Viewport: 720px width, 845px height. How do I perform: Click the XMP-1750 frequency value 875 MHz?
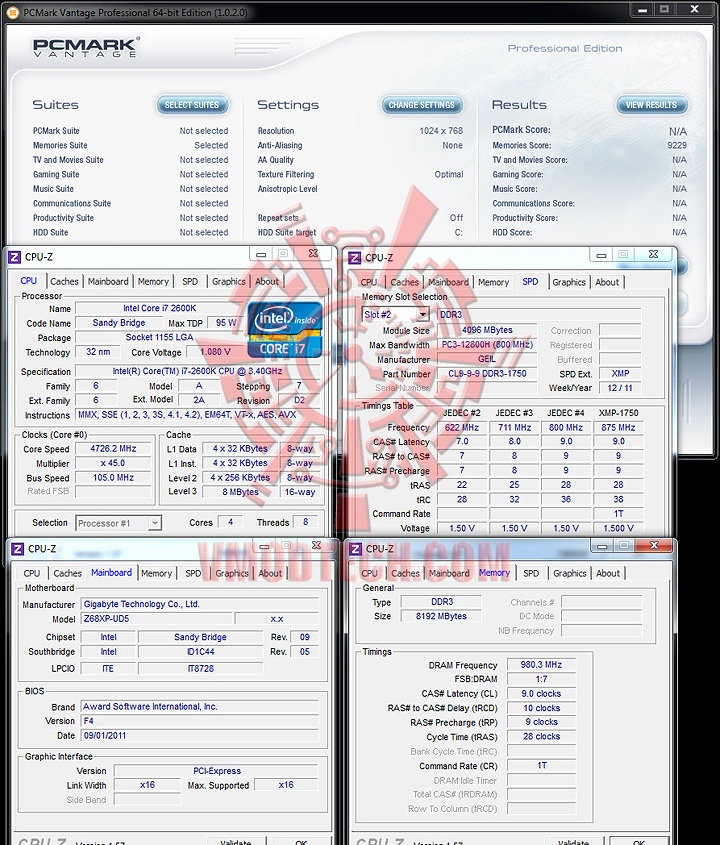[618, 427]
